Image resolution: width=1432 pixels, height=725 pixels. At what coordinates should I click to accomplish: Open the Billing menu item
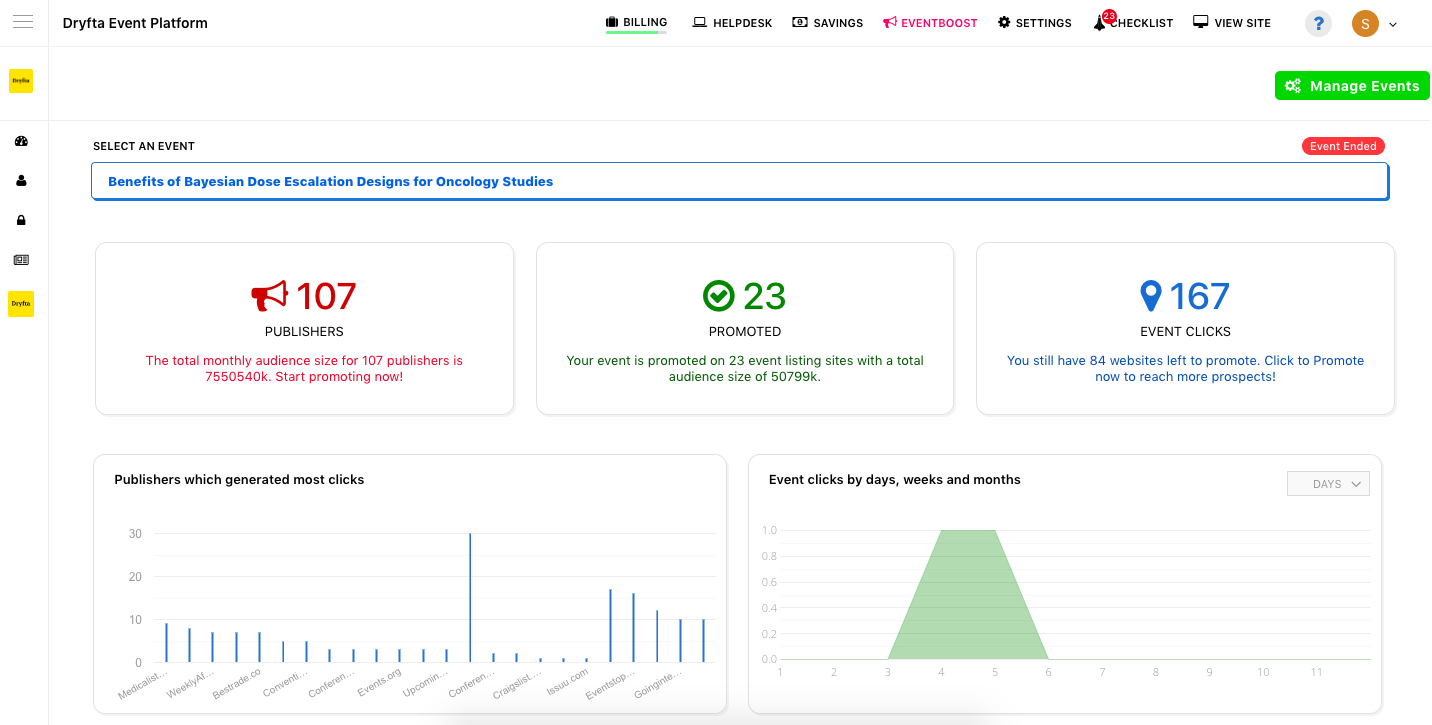tap(636, 22)
